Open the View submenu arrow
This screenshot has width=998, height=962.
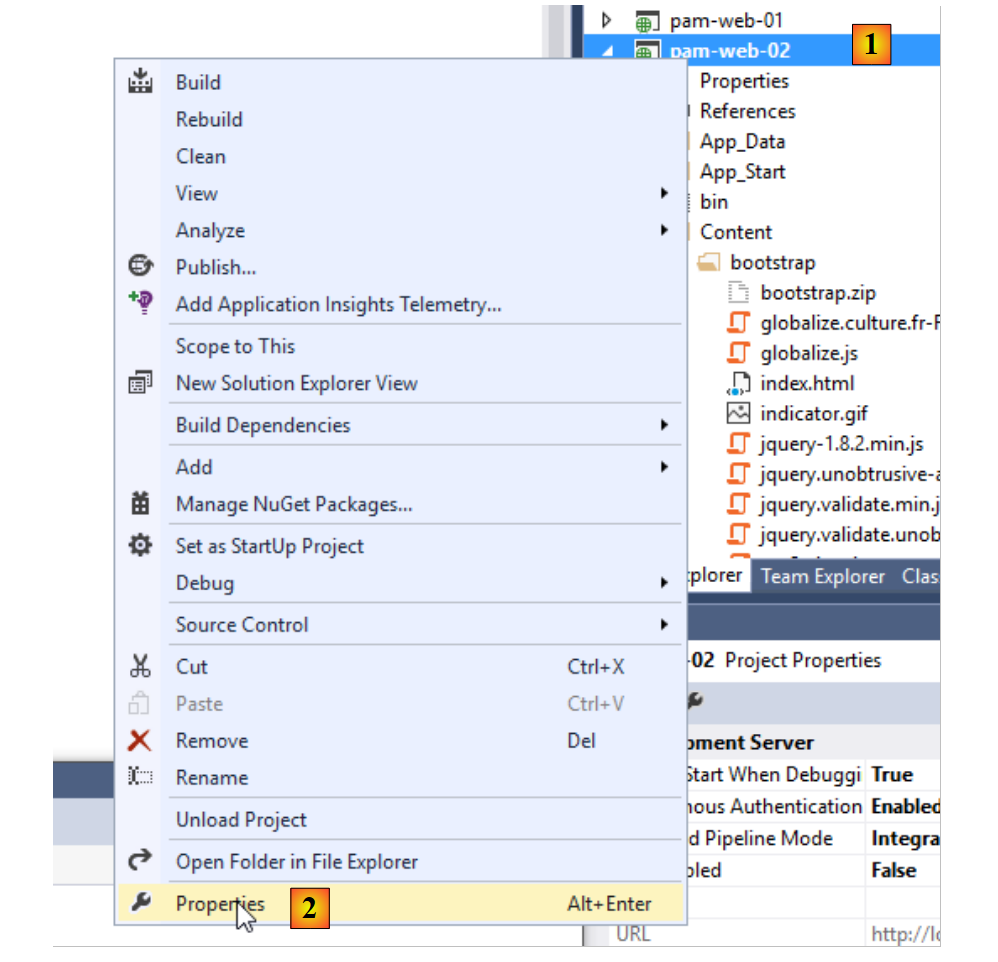664,193
